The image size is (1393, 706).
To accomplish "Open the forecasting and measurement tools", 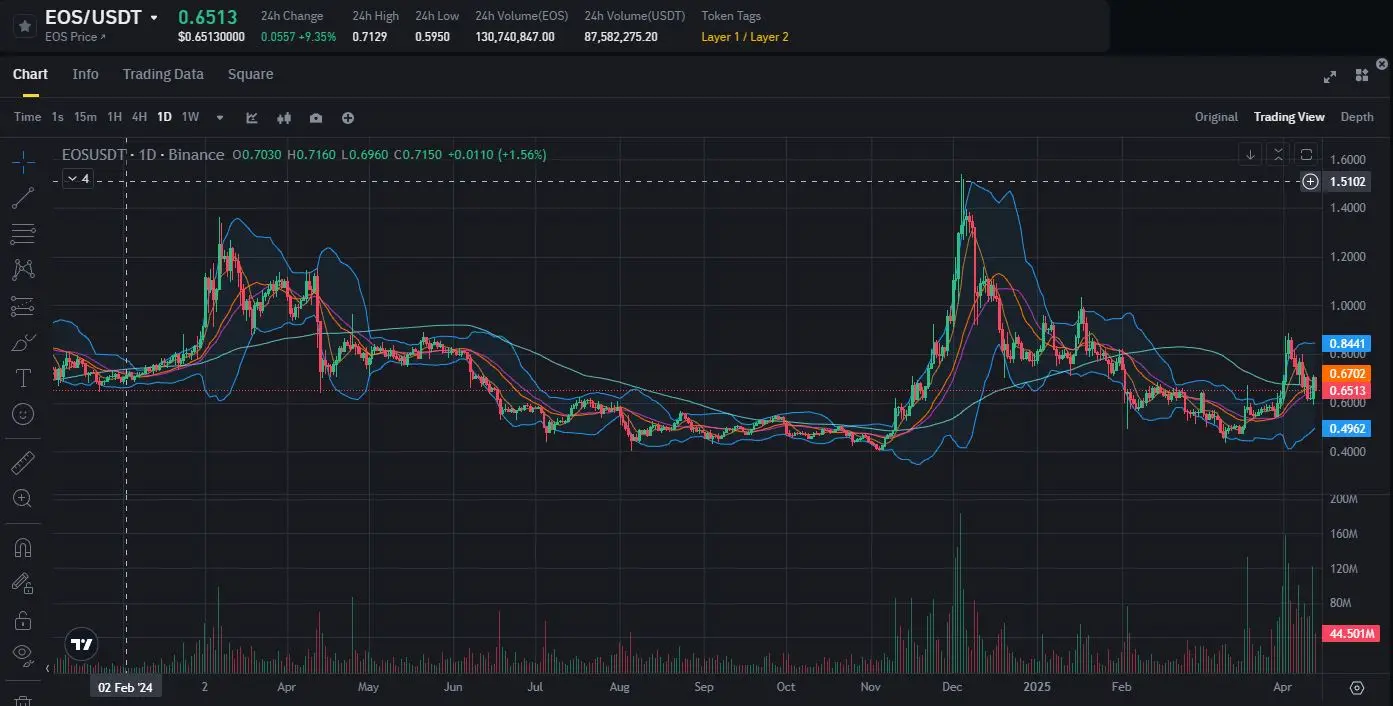I will pos(23,306).
